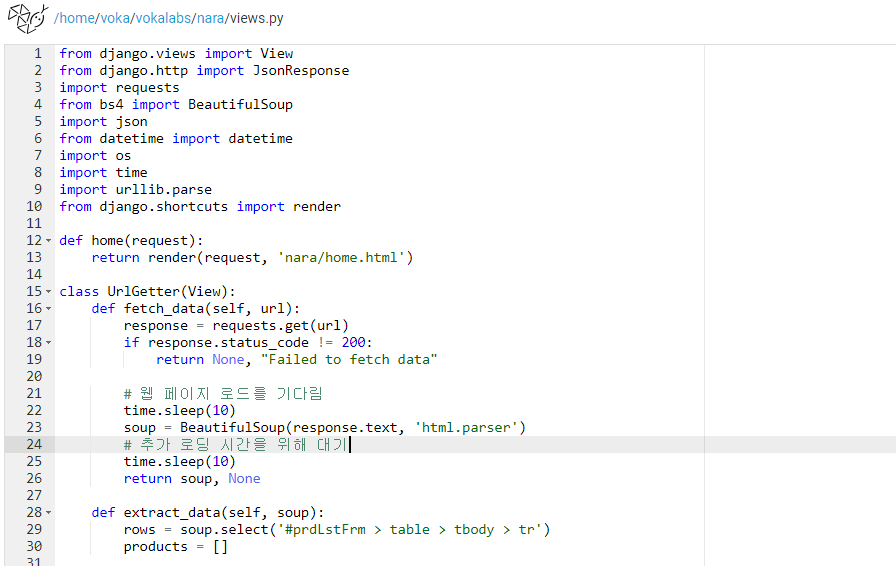Click the 'JsonResponse' text on line 2
The image size is (896, 566).
(301, 71)
